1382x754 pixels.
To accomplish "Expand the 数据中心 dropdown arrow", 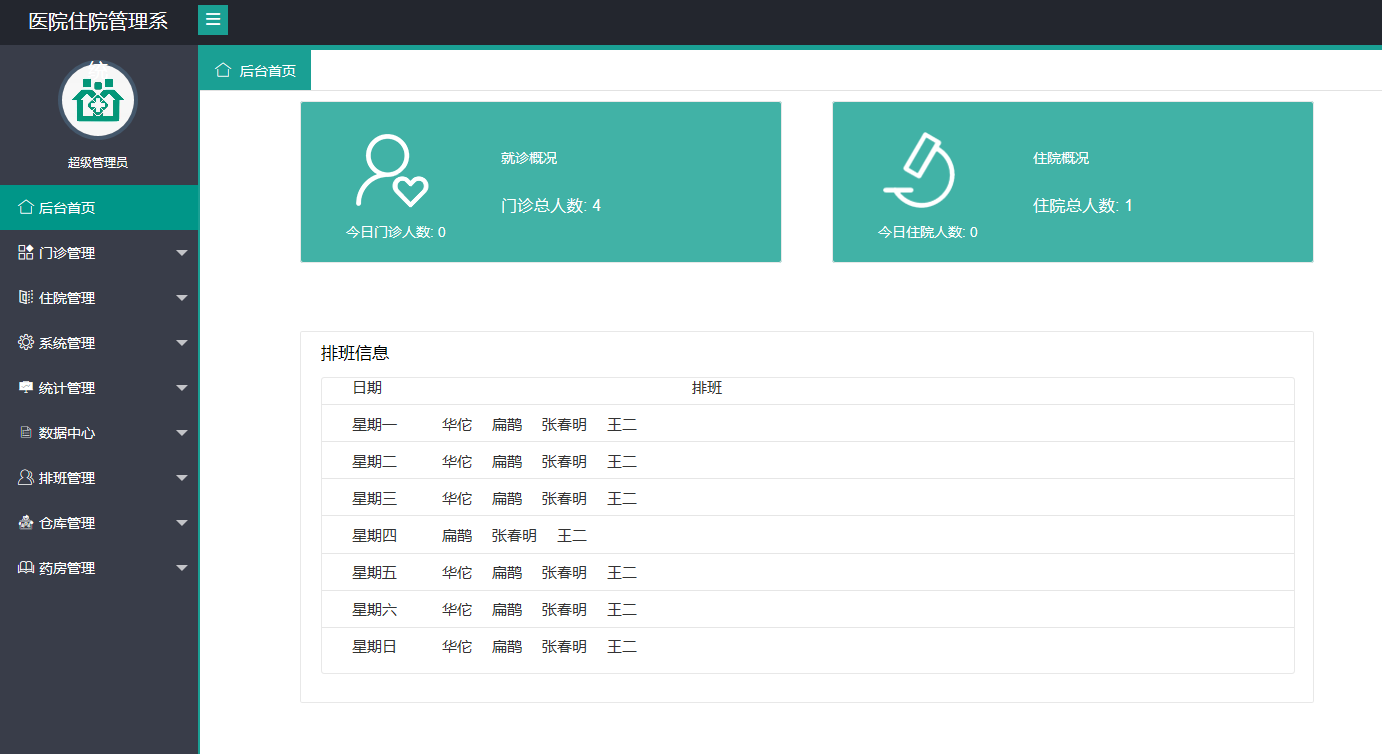I will (182, 433).
